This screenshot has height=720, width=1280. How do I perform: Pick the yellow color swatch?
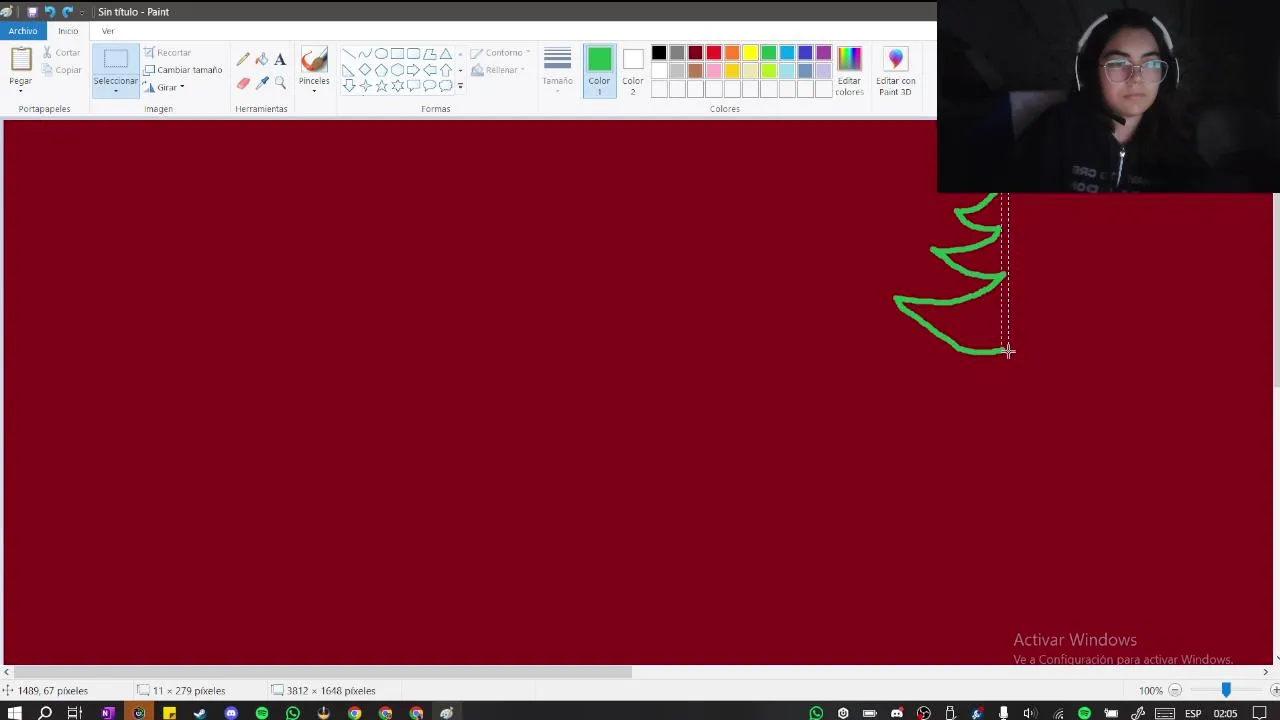coord(750,53)
